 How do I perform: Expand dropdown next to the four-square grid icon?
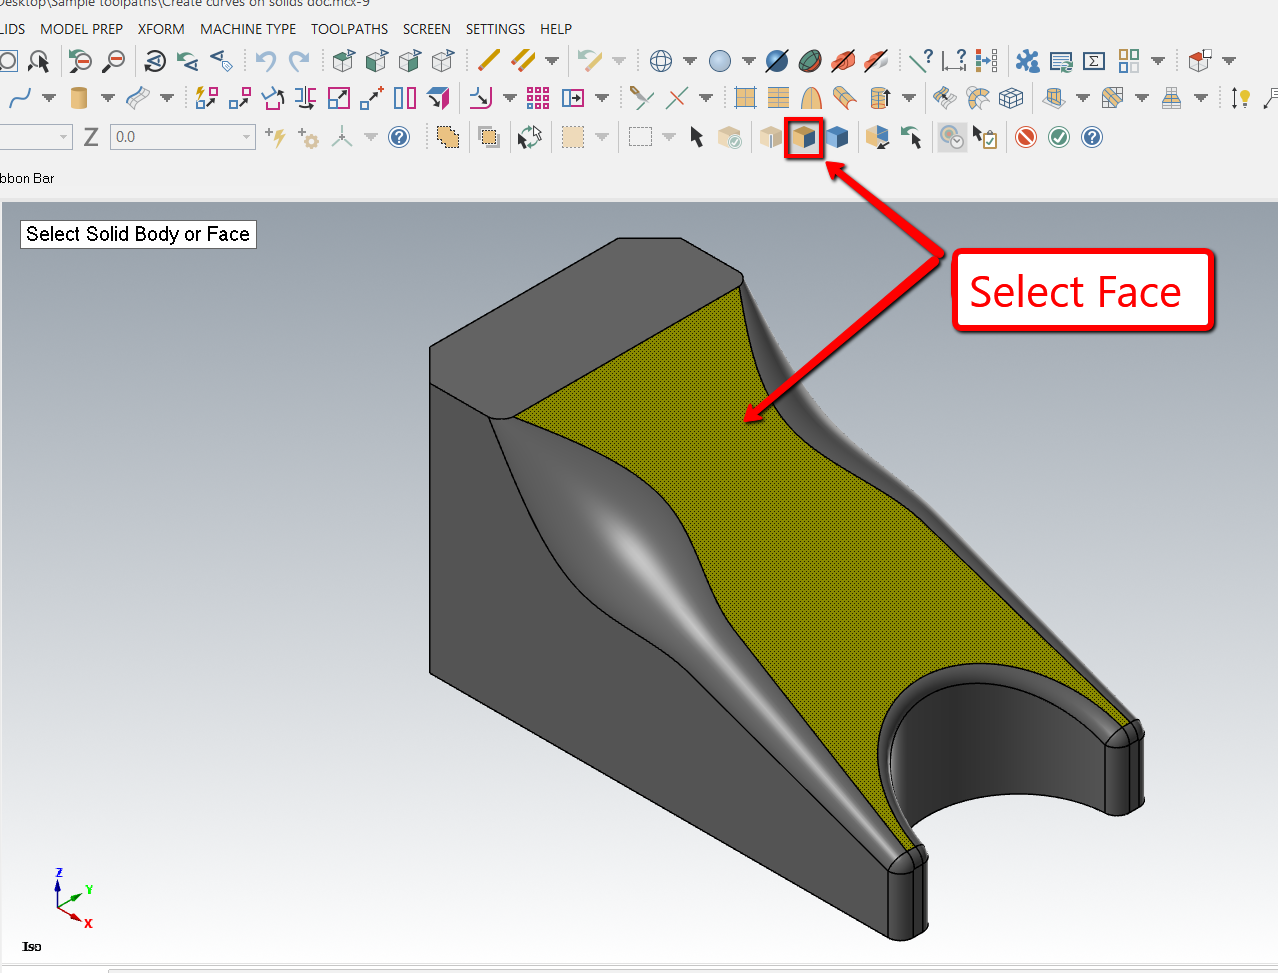tap(1158, 61)
